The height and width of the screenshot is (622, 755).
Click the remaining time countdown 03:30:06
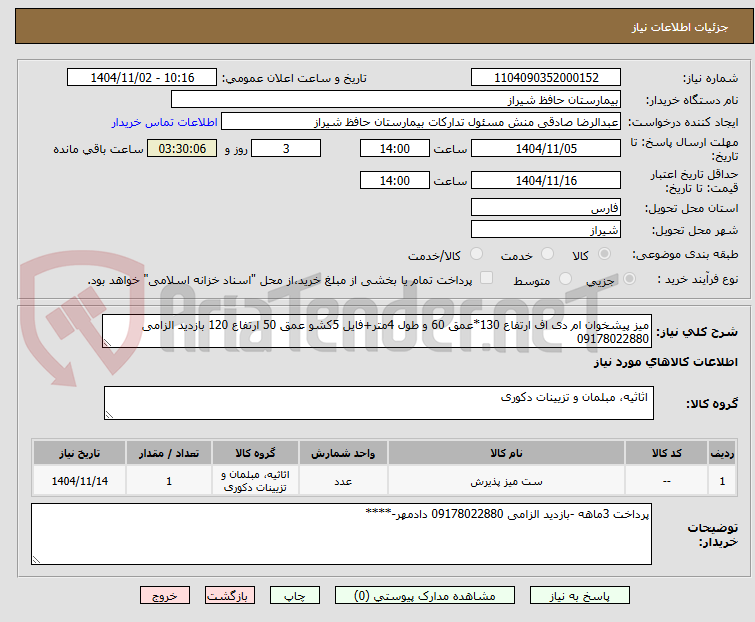pyautogui.click(x=182, y=148)
